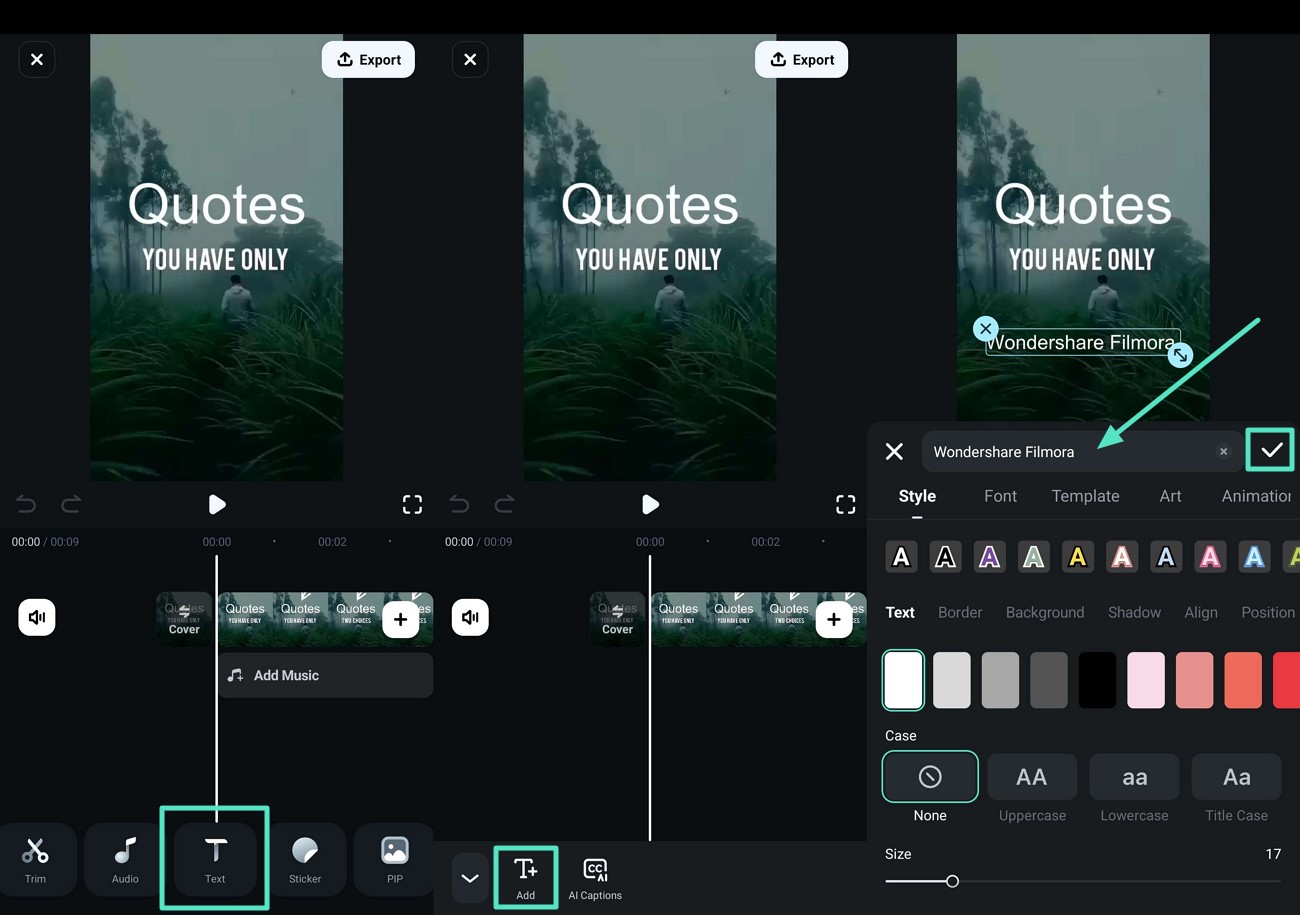The height and width of the screenshot is (915, 1300).
Task: Select the Trim scissors tool
Action: pyautogui.click(x=36, y=858)
